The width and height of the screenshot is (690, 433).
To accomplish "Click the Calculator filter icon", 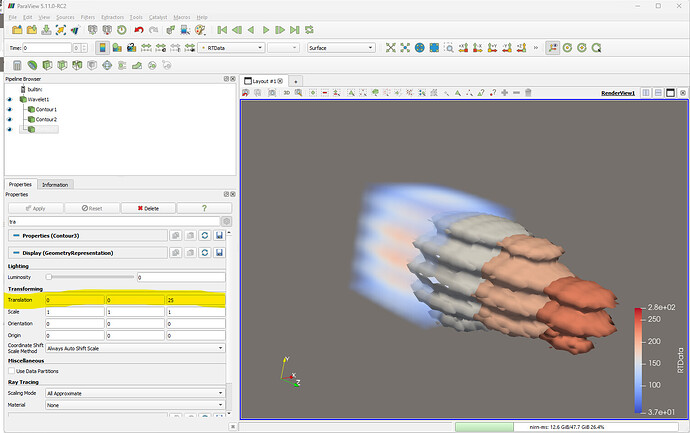I will pos(17,66).
